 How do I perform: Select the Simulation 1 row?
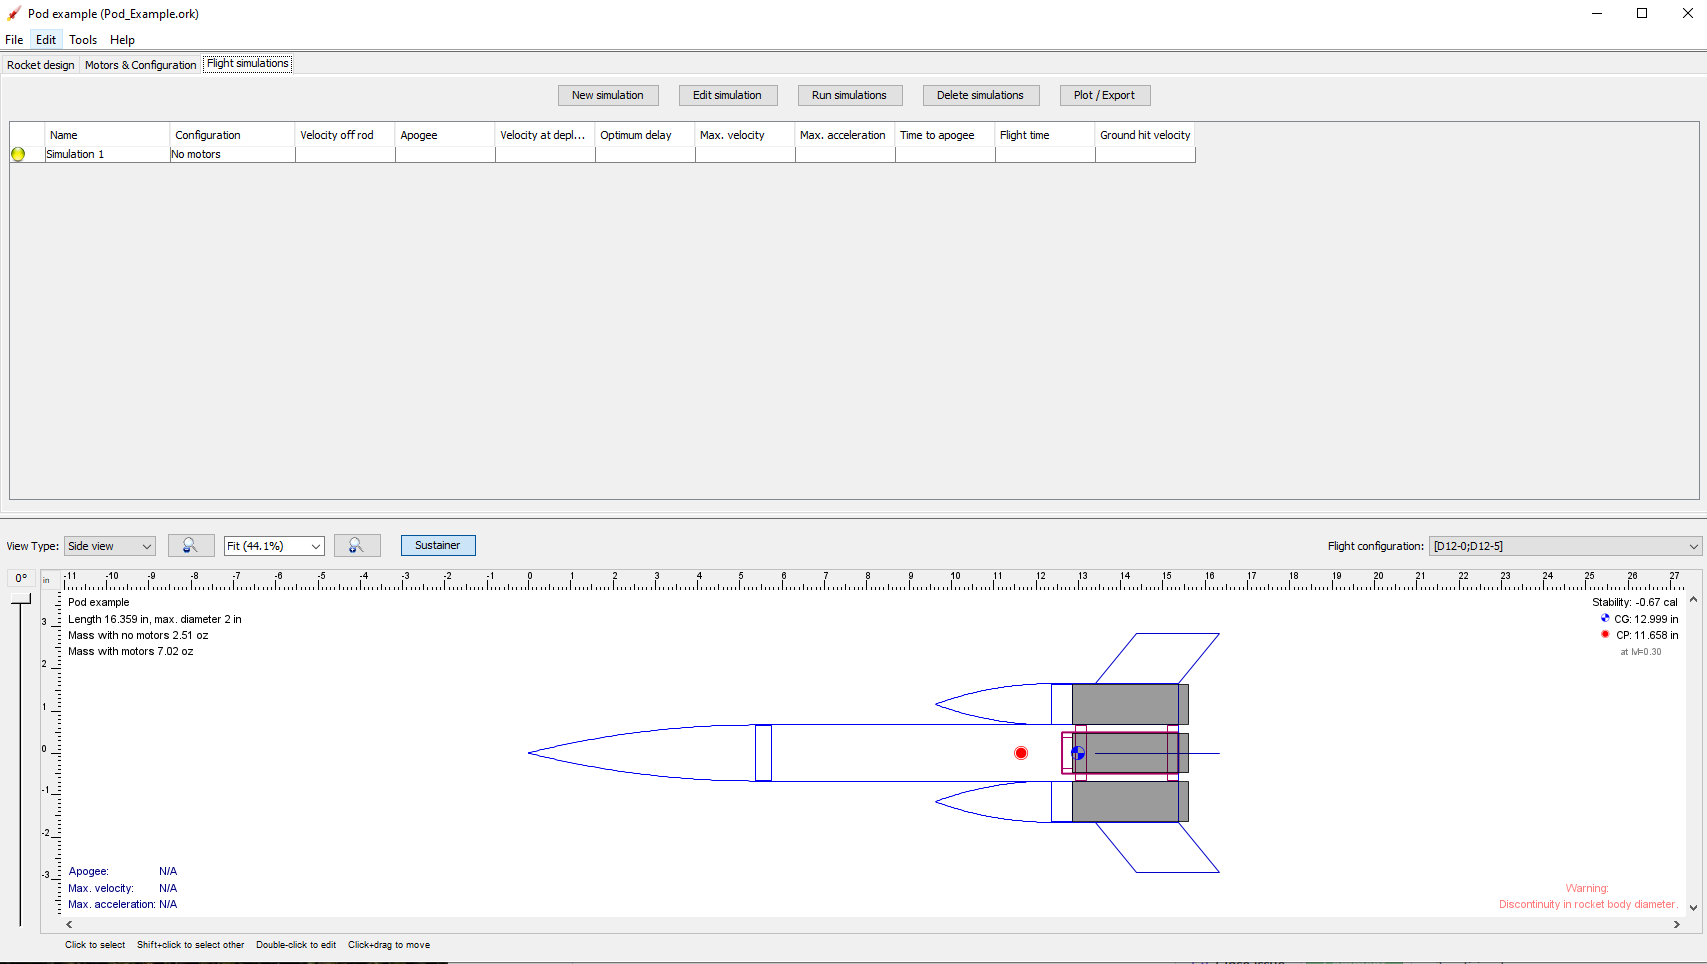coord(105,154)
